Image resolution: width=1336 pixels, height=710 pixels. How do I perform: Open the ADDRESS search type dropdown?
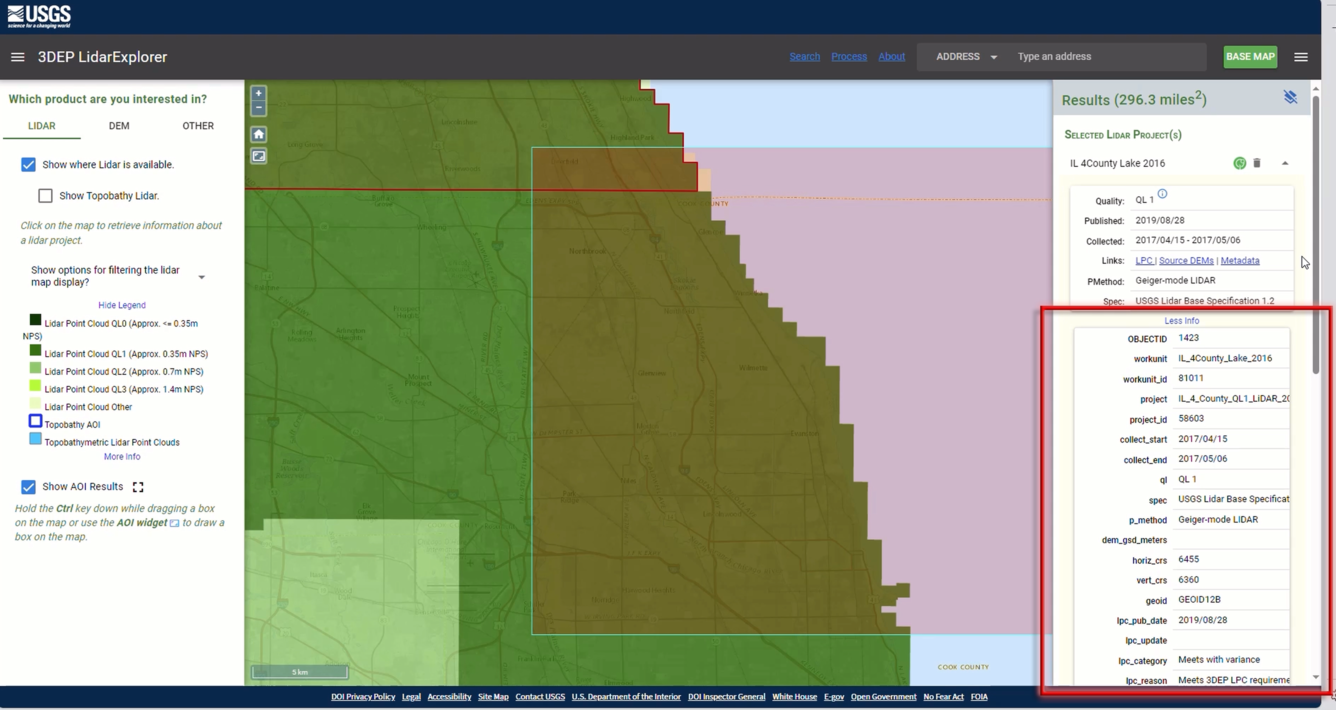pos(963,57)
